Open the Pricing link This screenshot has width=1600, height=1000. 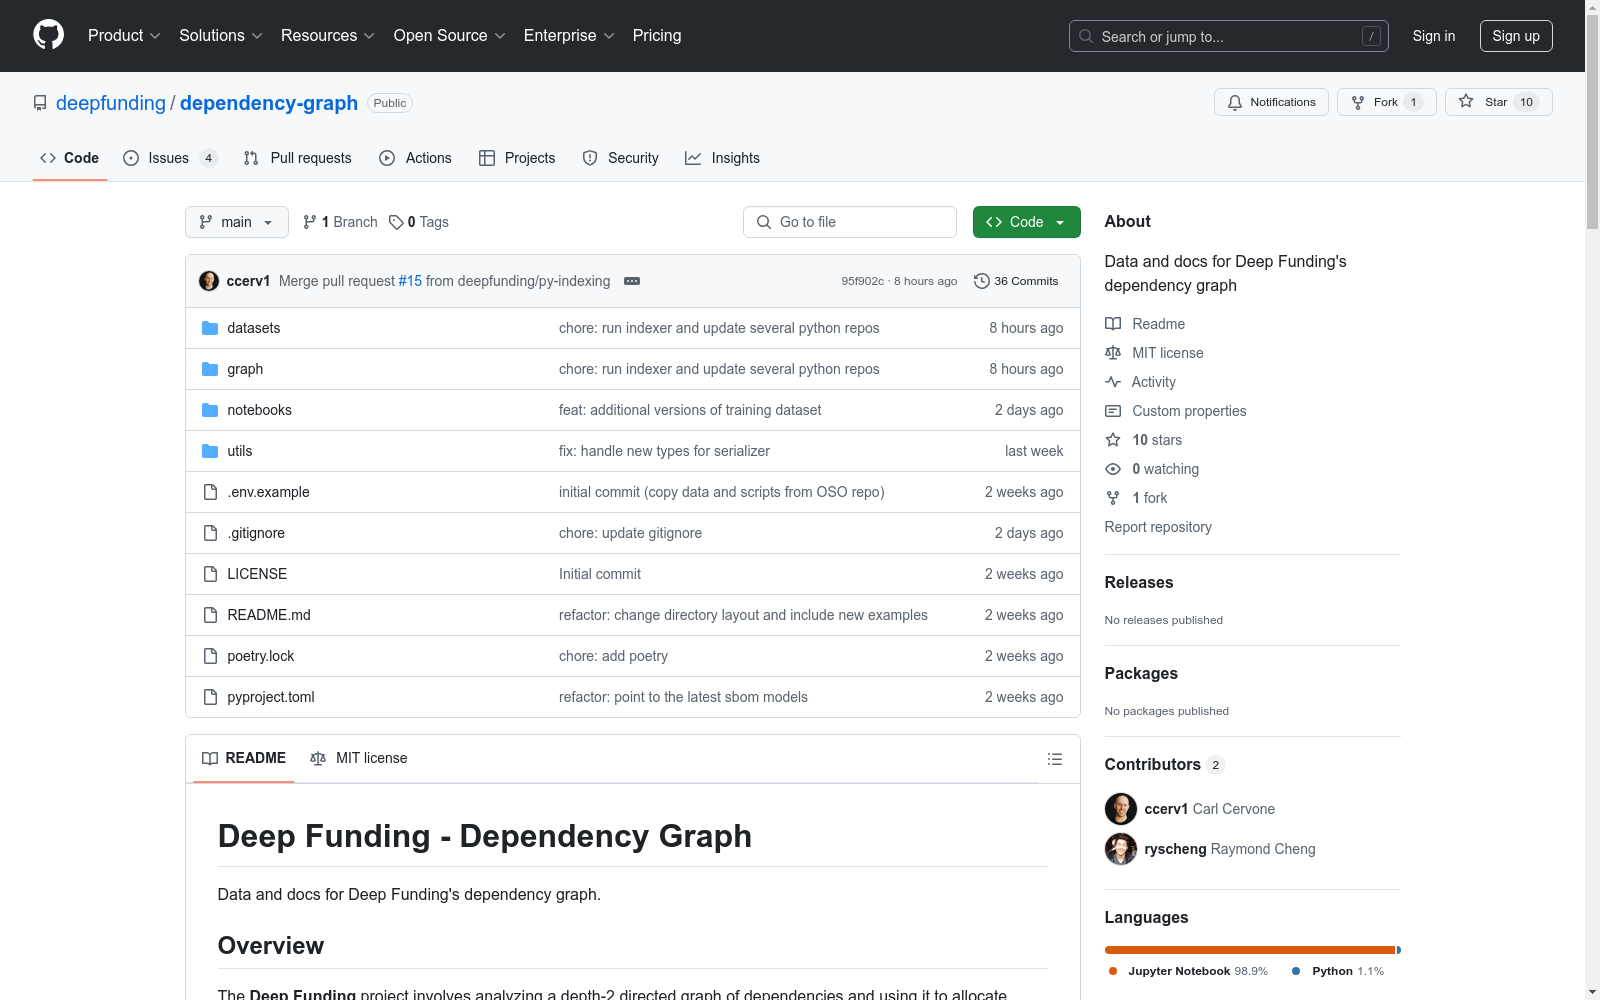[x=657, y=36]
